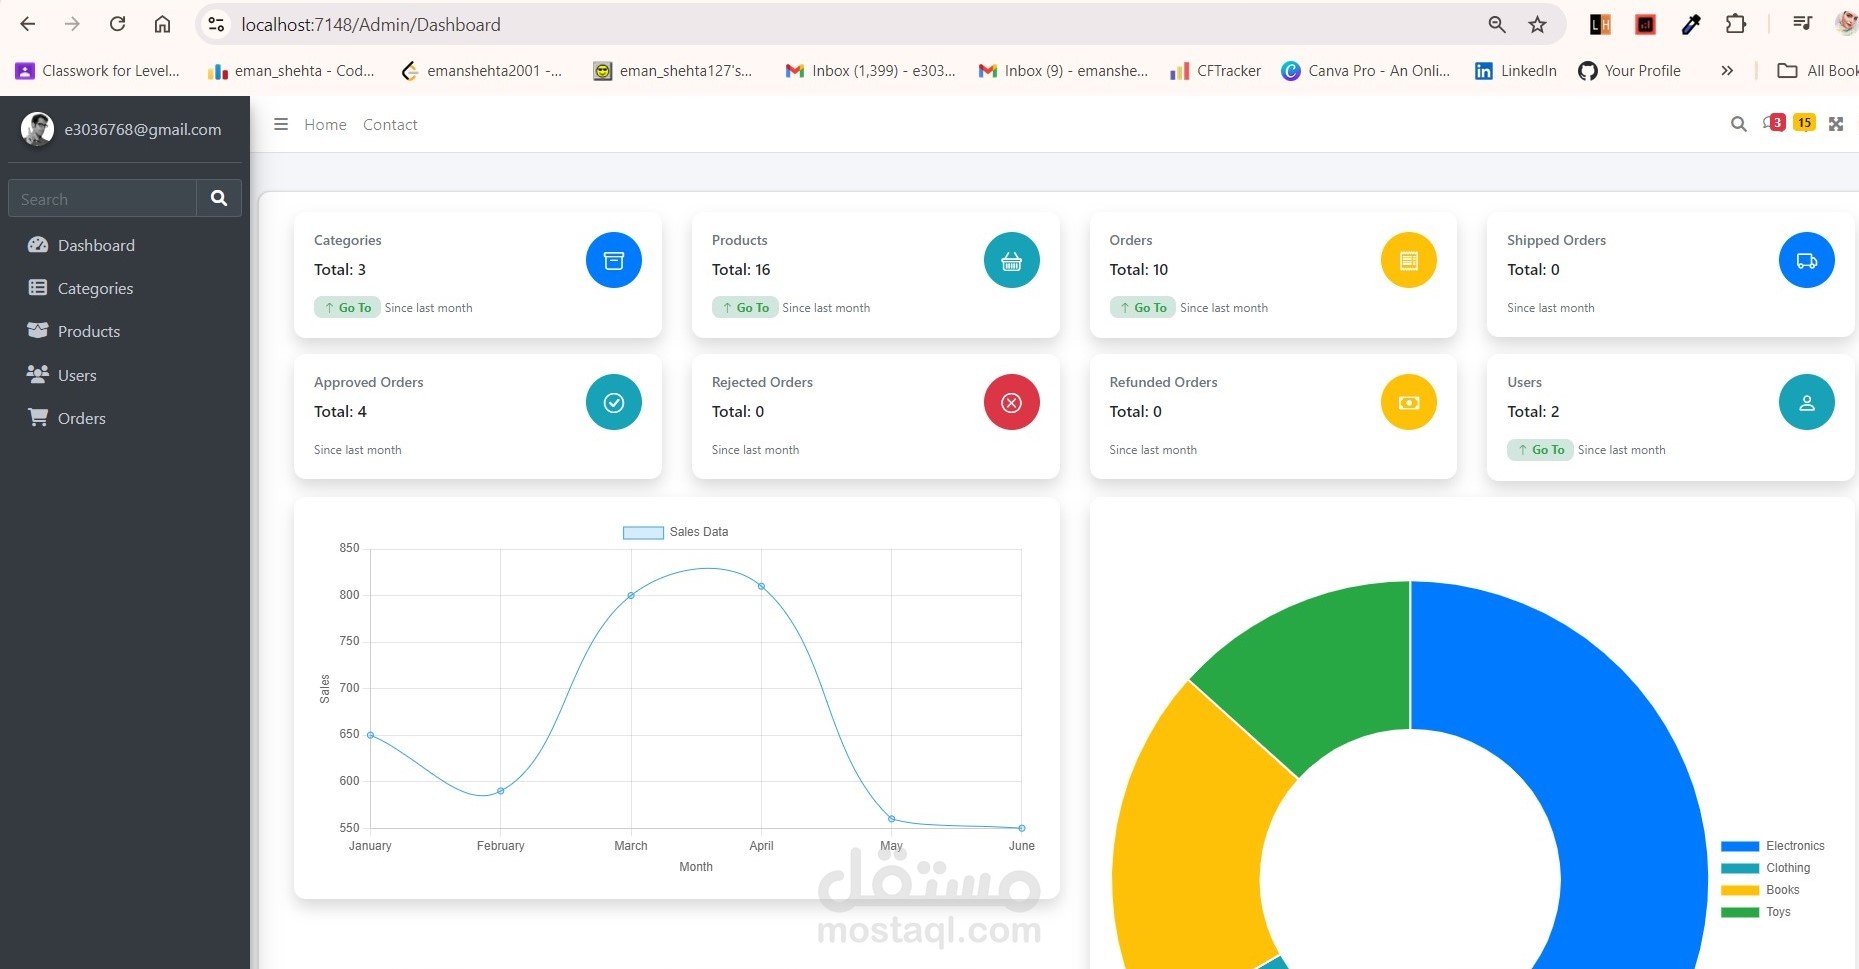This screenshot has height=969, width=1859.
Task: Click the sidebar Search input field
Action: [x=102, y=198]
